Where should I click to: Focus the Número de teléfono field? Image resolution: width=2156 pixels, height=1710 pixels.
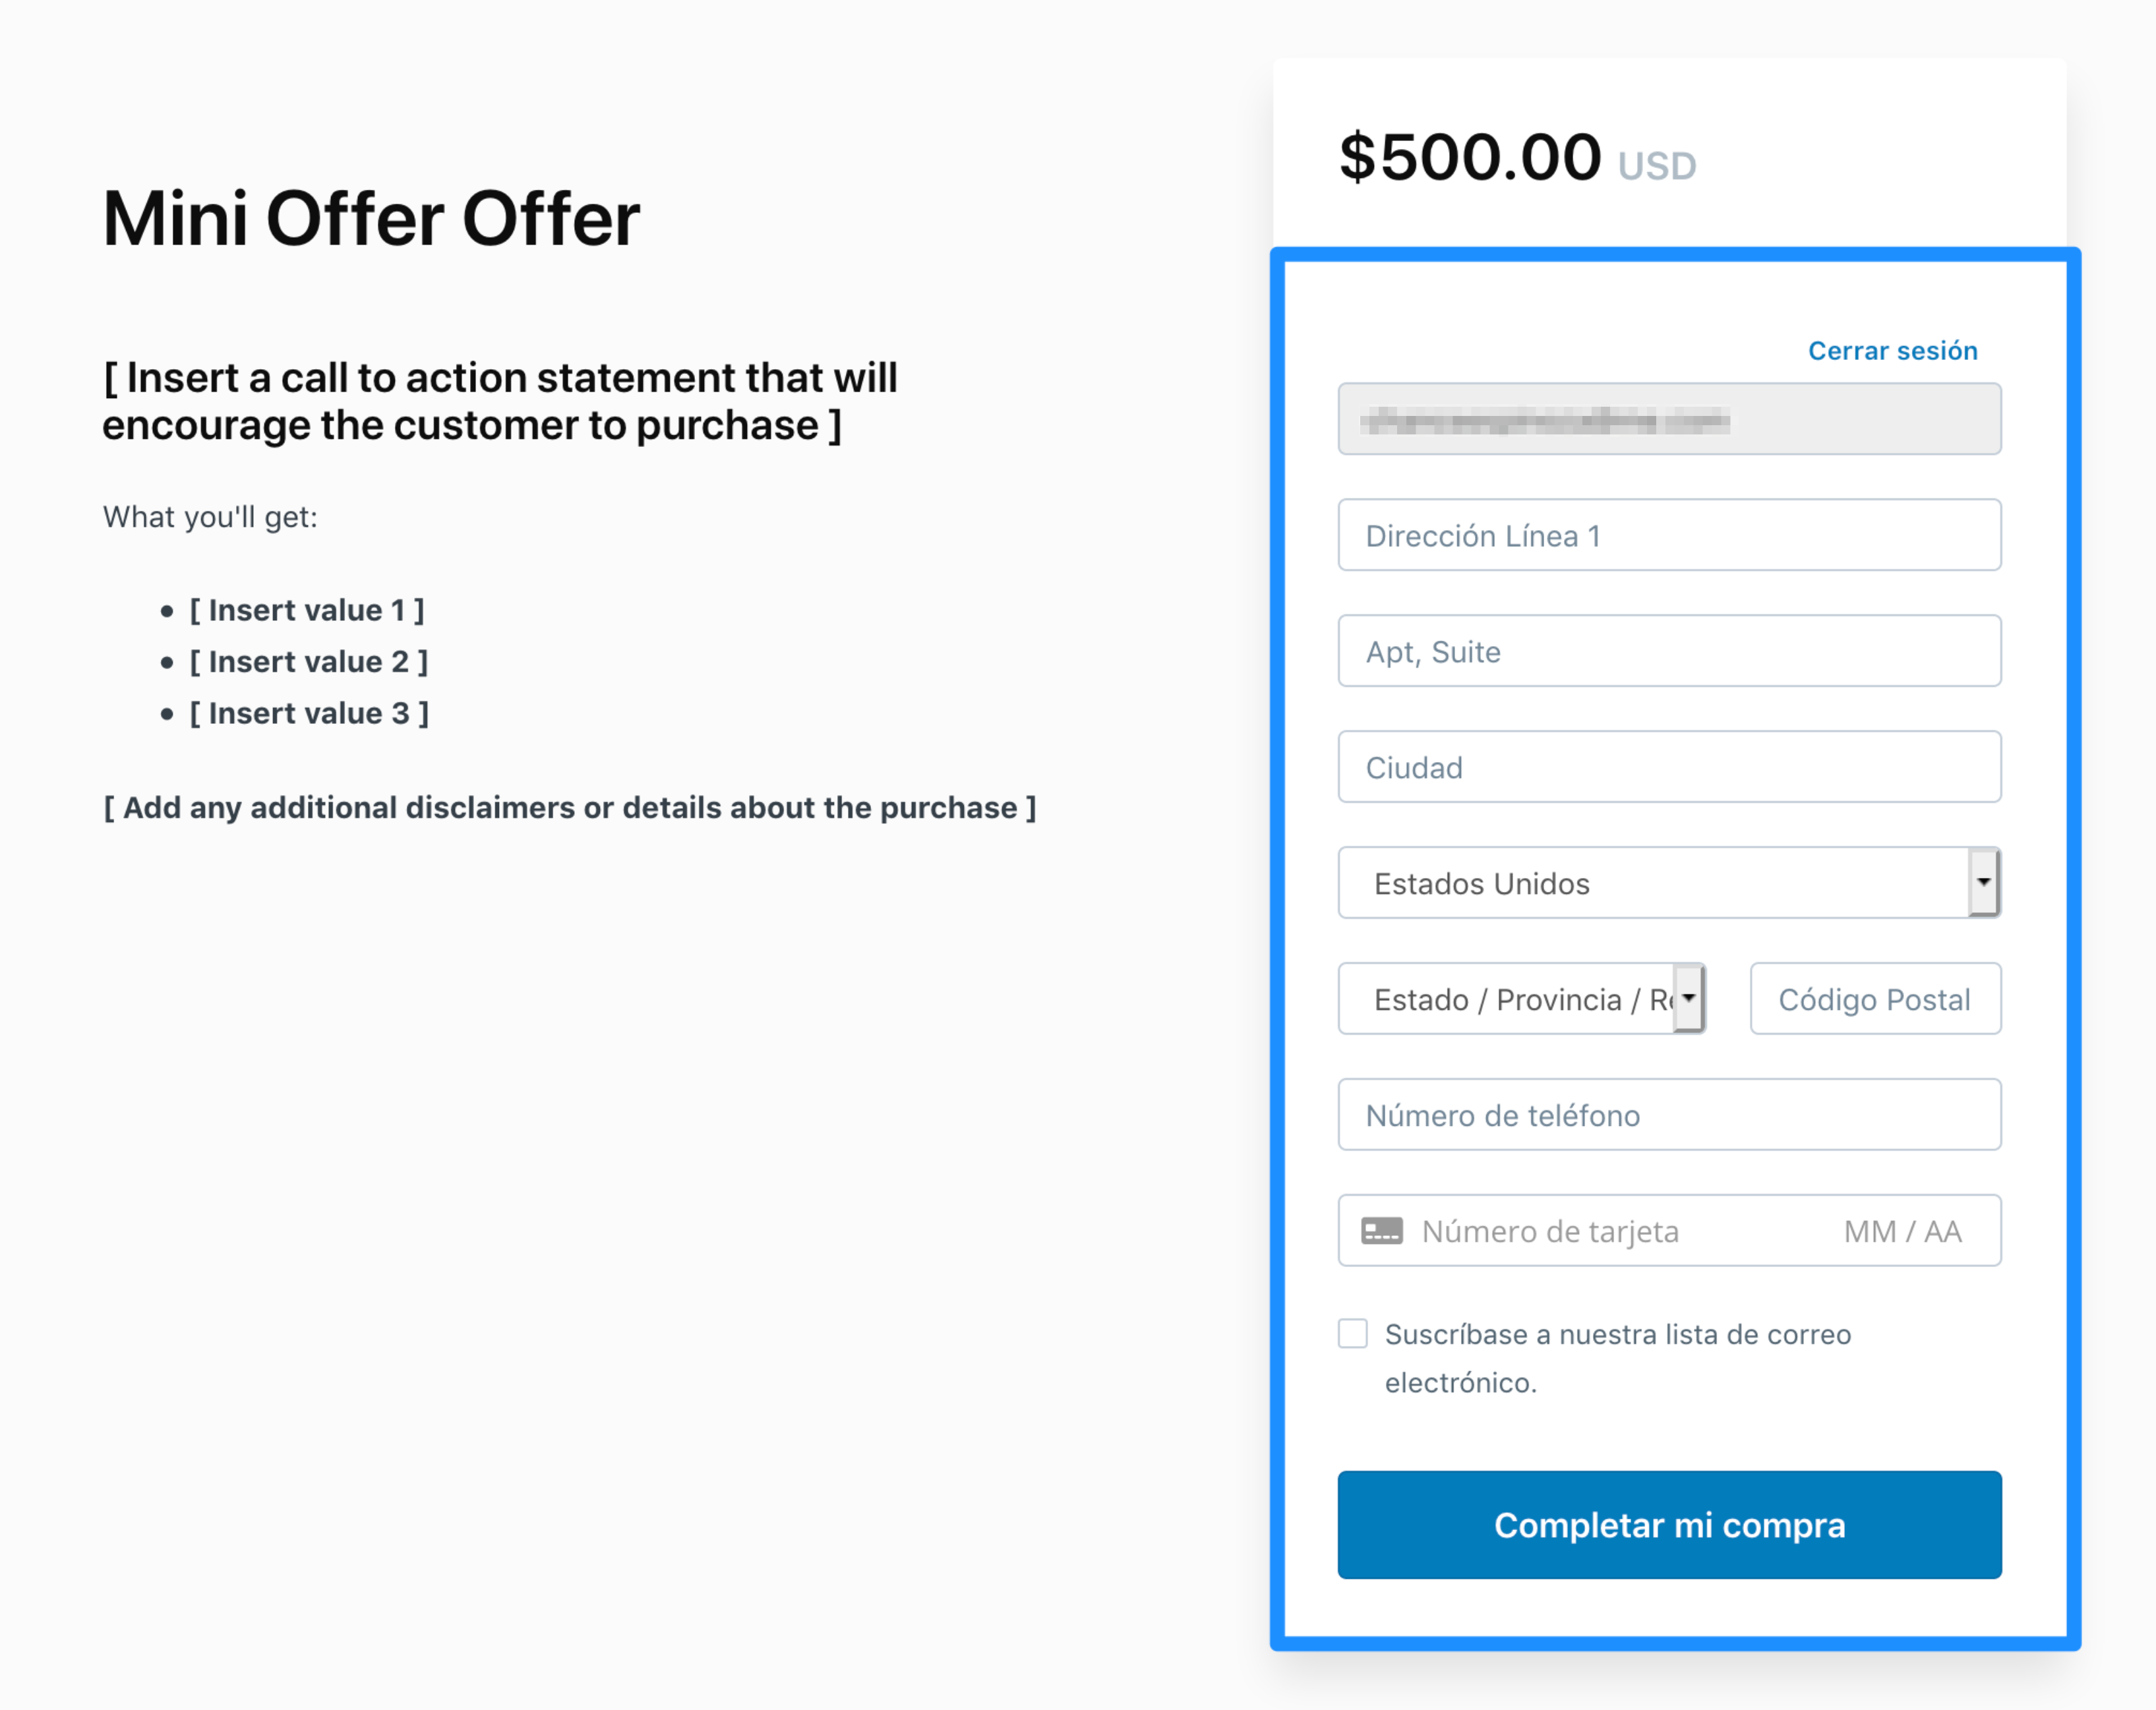point(1669,1115)
